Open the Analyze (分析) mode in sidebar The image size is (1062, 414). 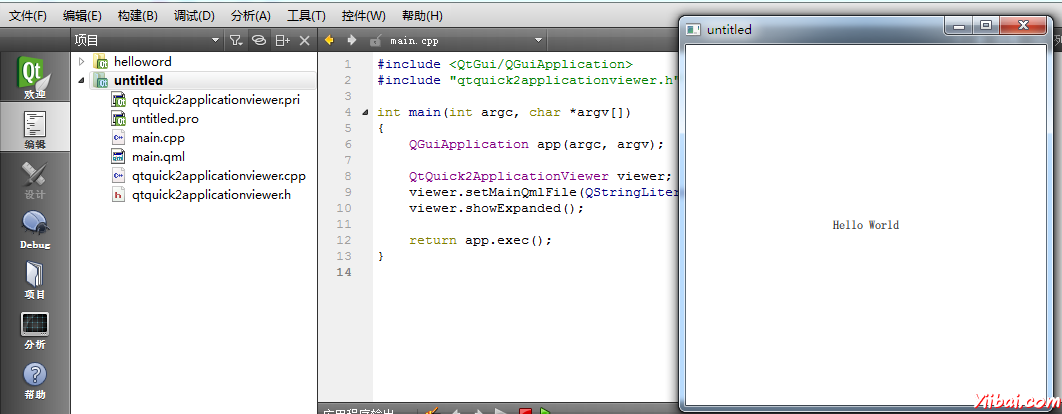[x=34, y=331]
